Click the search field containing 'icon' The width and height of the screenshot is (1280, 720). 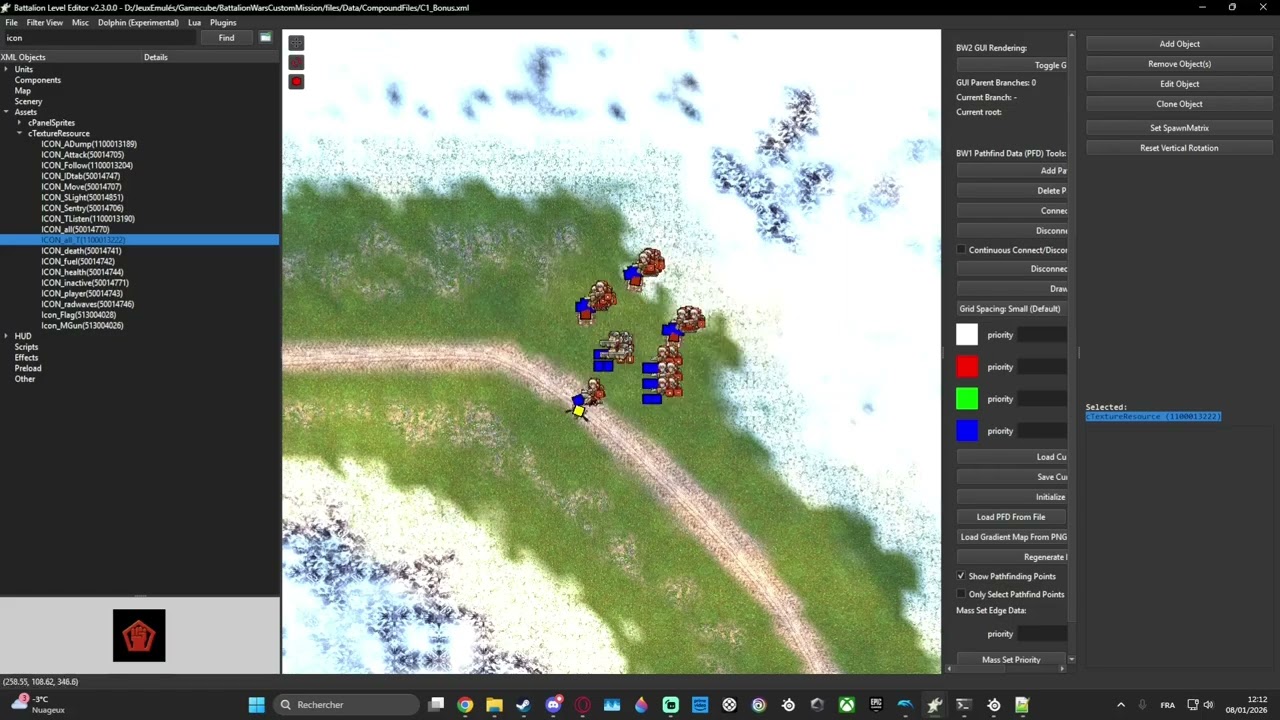point(99,38)
